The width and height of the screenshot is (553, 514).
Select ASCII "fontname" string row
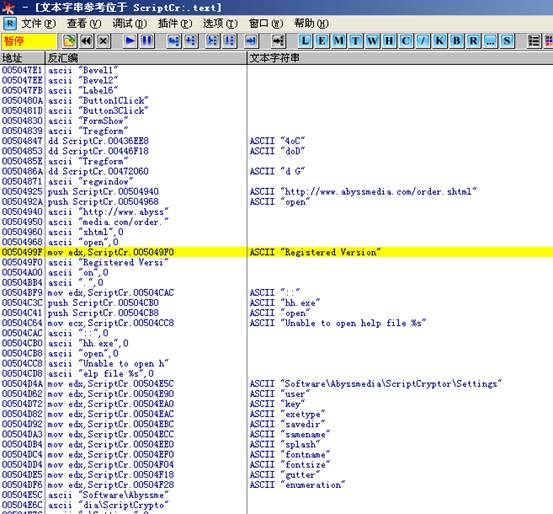(x=276, y=455)
